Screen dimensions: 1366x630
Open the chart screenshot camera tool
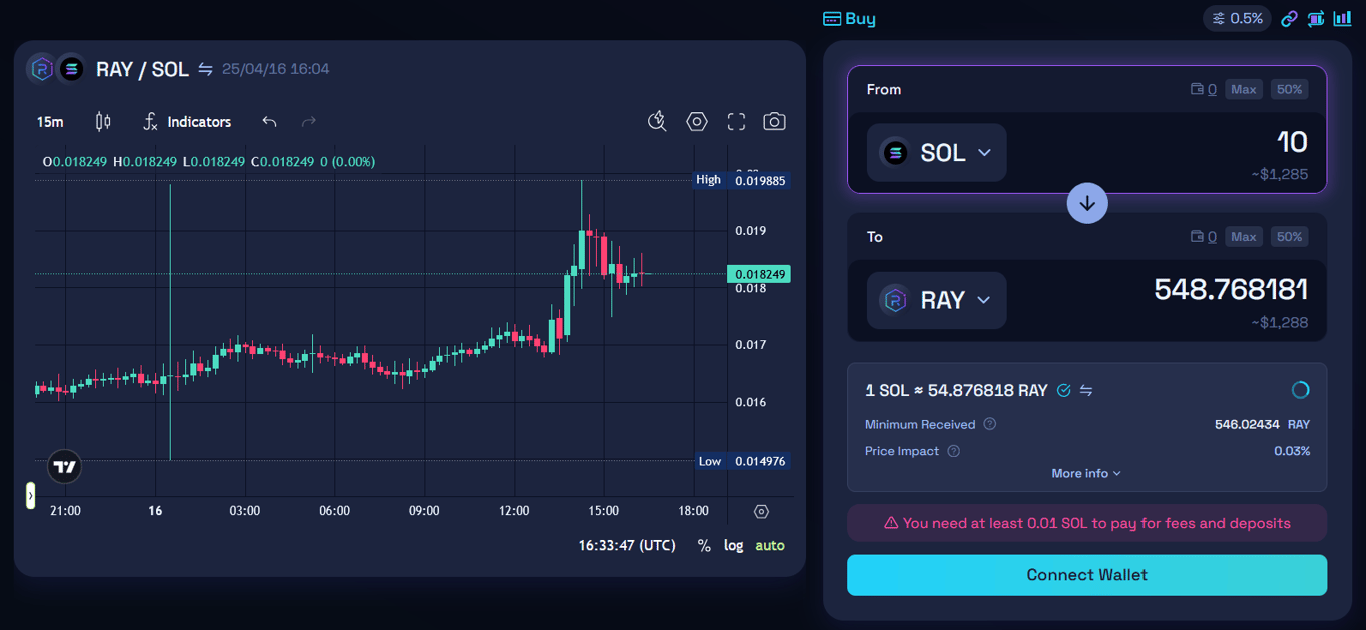coord(775,121)
